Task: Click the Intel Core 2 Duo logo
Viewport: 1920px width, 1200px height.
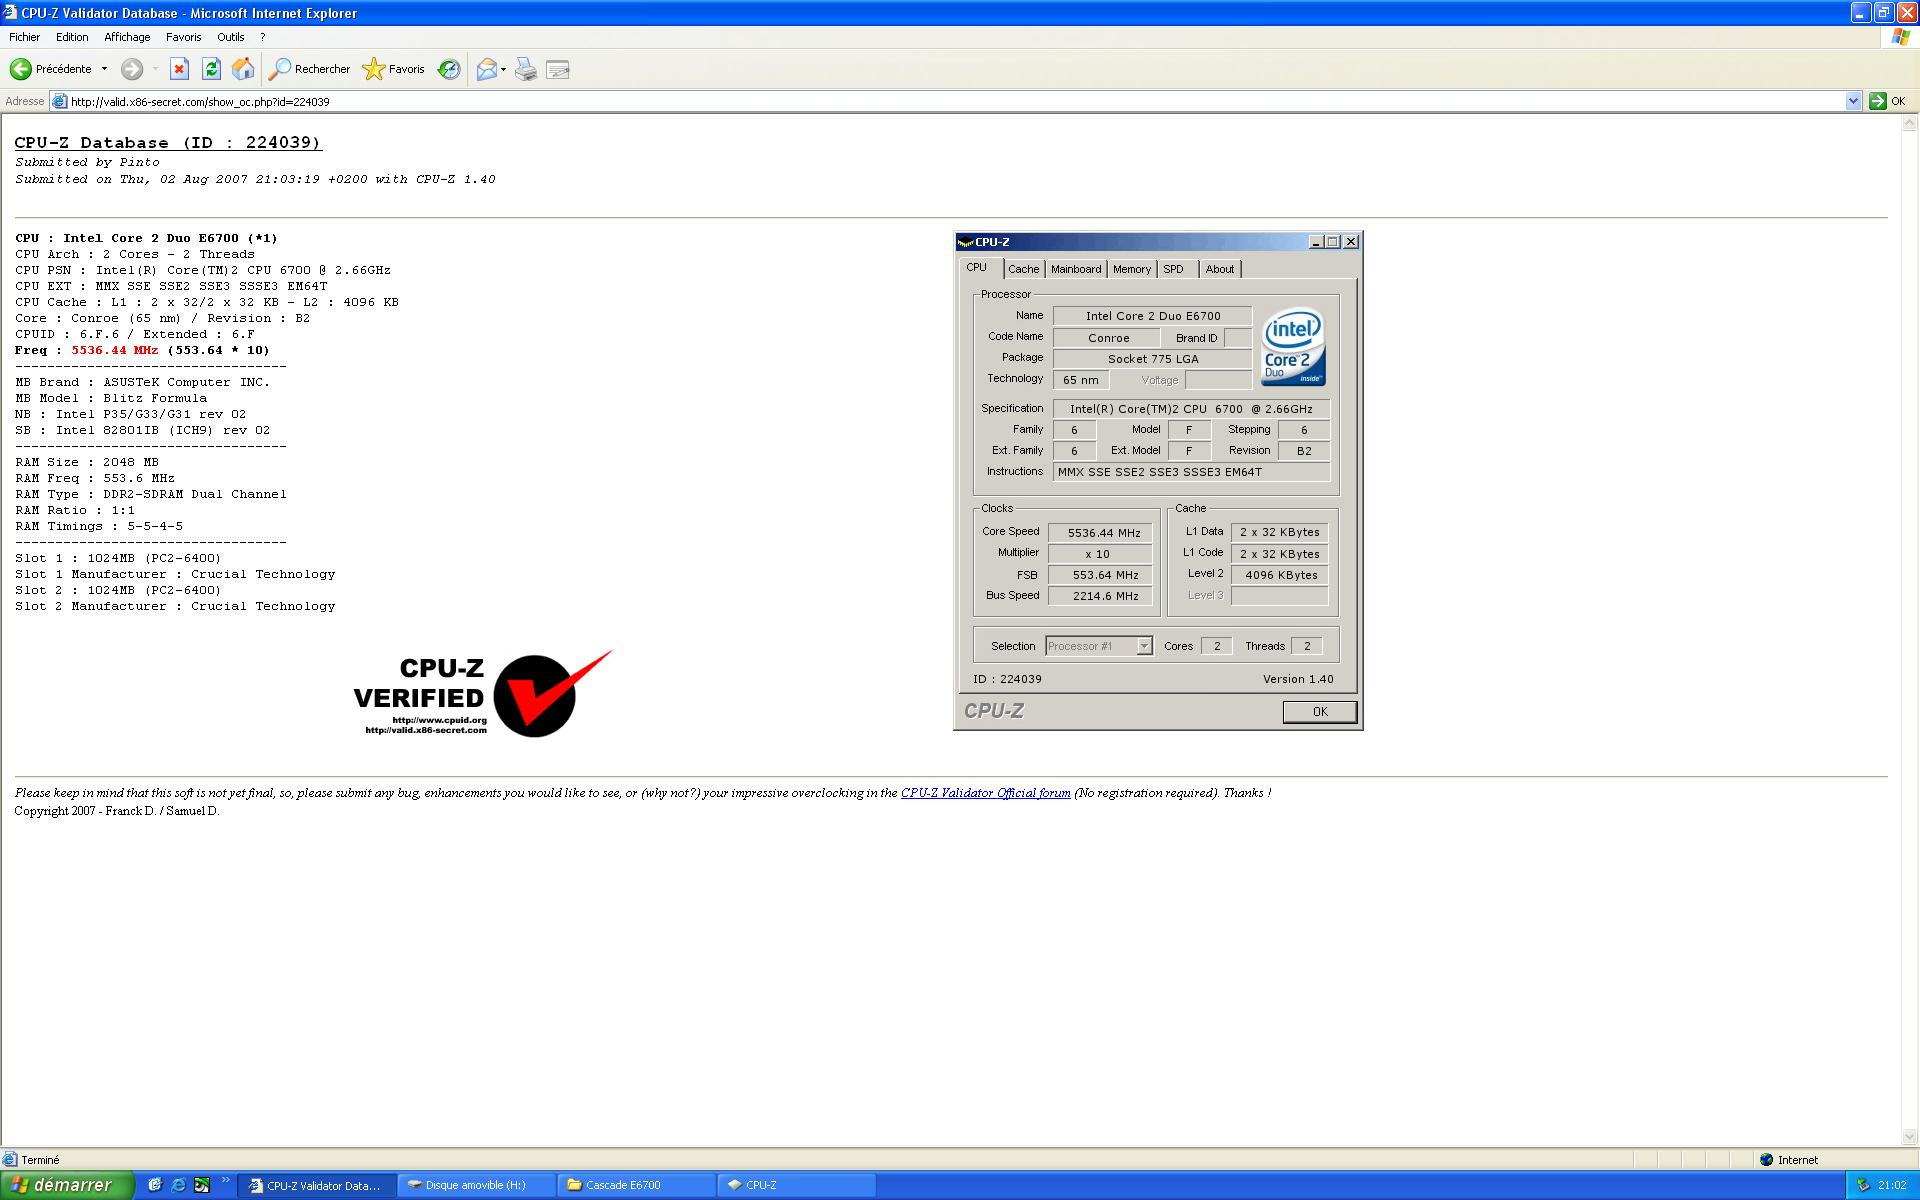Action: click(1293, 346)
